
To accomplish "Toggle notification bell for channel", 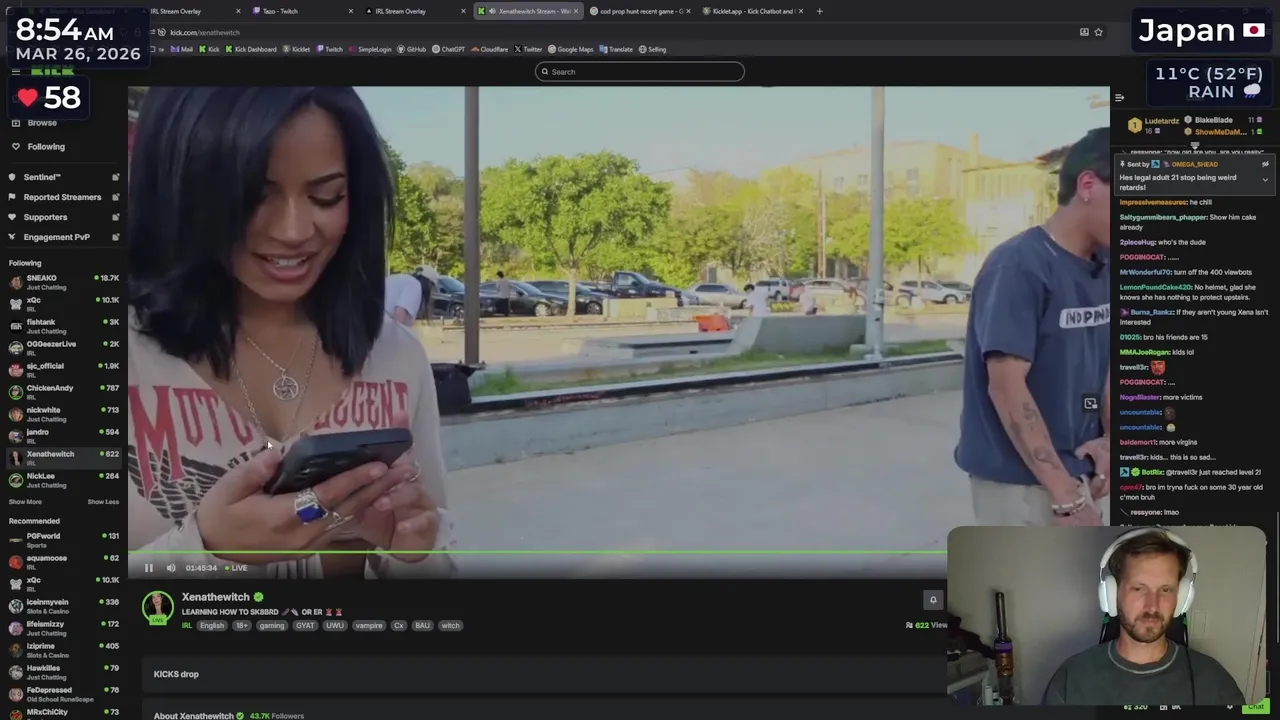I will (933, 600).
